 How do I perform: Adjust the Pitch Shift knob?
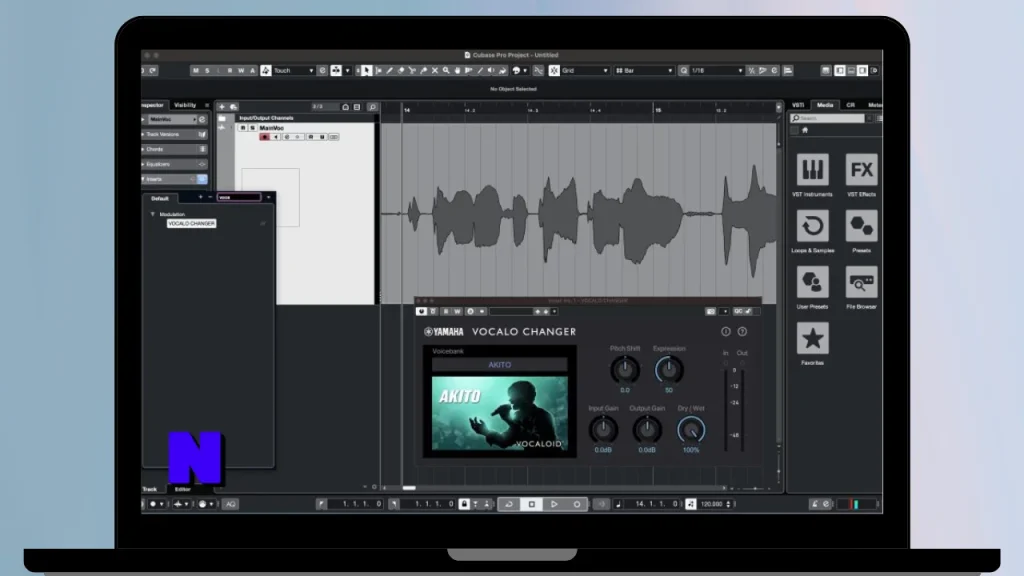(625, 370)
